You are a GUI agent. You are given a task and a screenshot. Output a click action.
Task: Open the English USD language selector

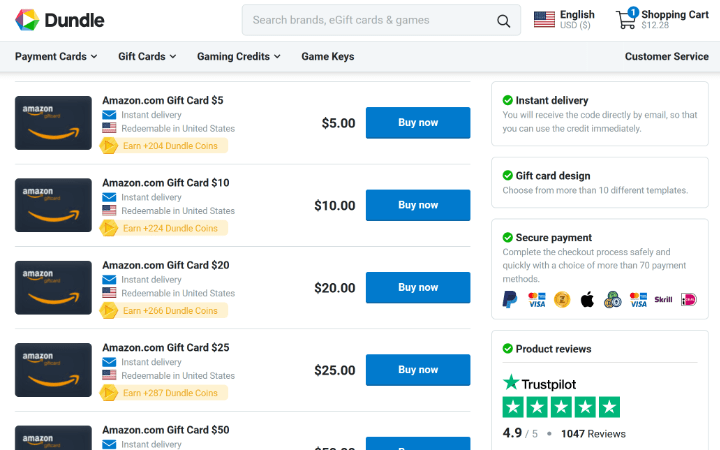564,20
